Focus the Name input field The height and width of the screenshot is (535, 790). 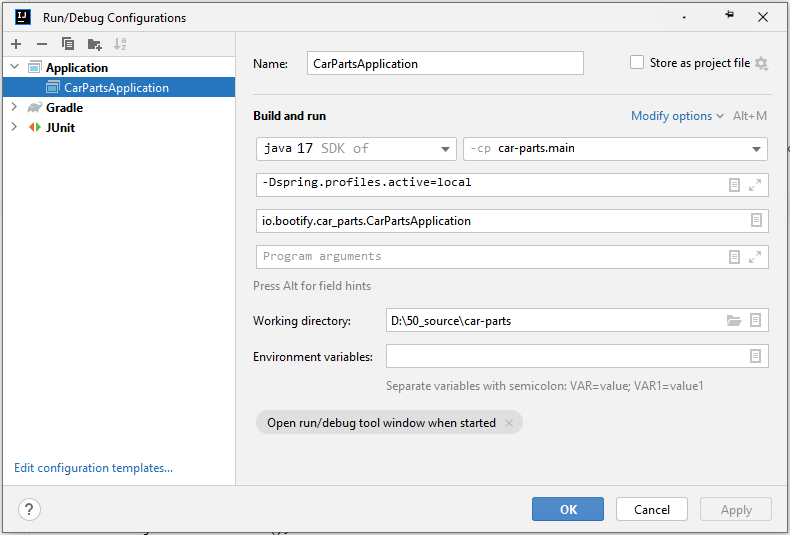coord(445,63)
